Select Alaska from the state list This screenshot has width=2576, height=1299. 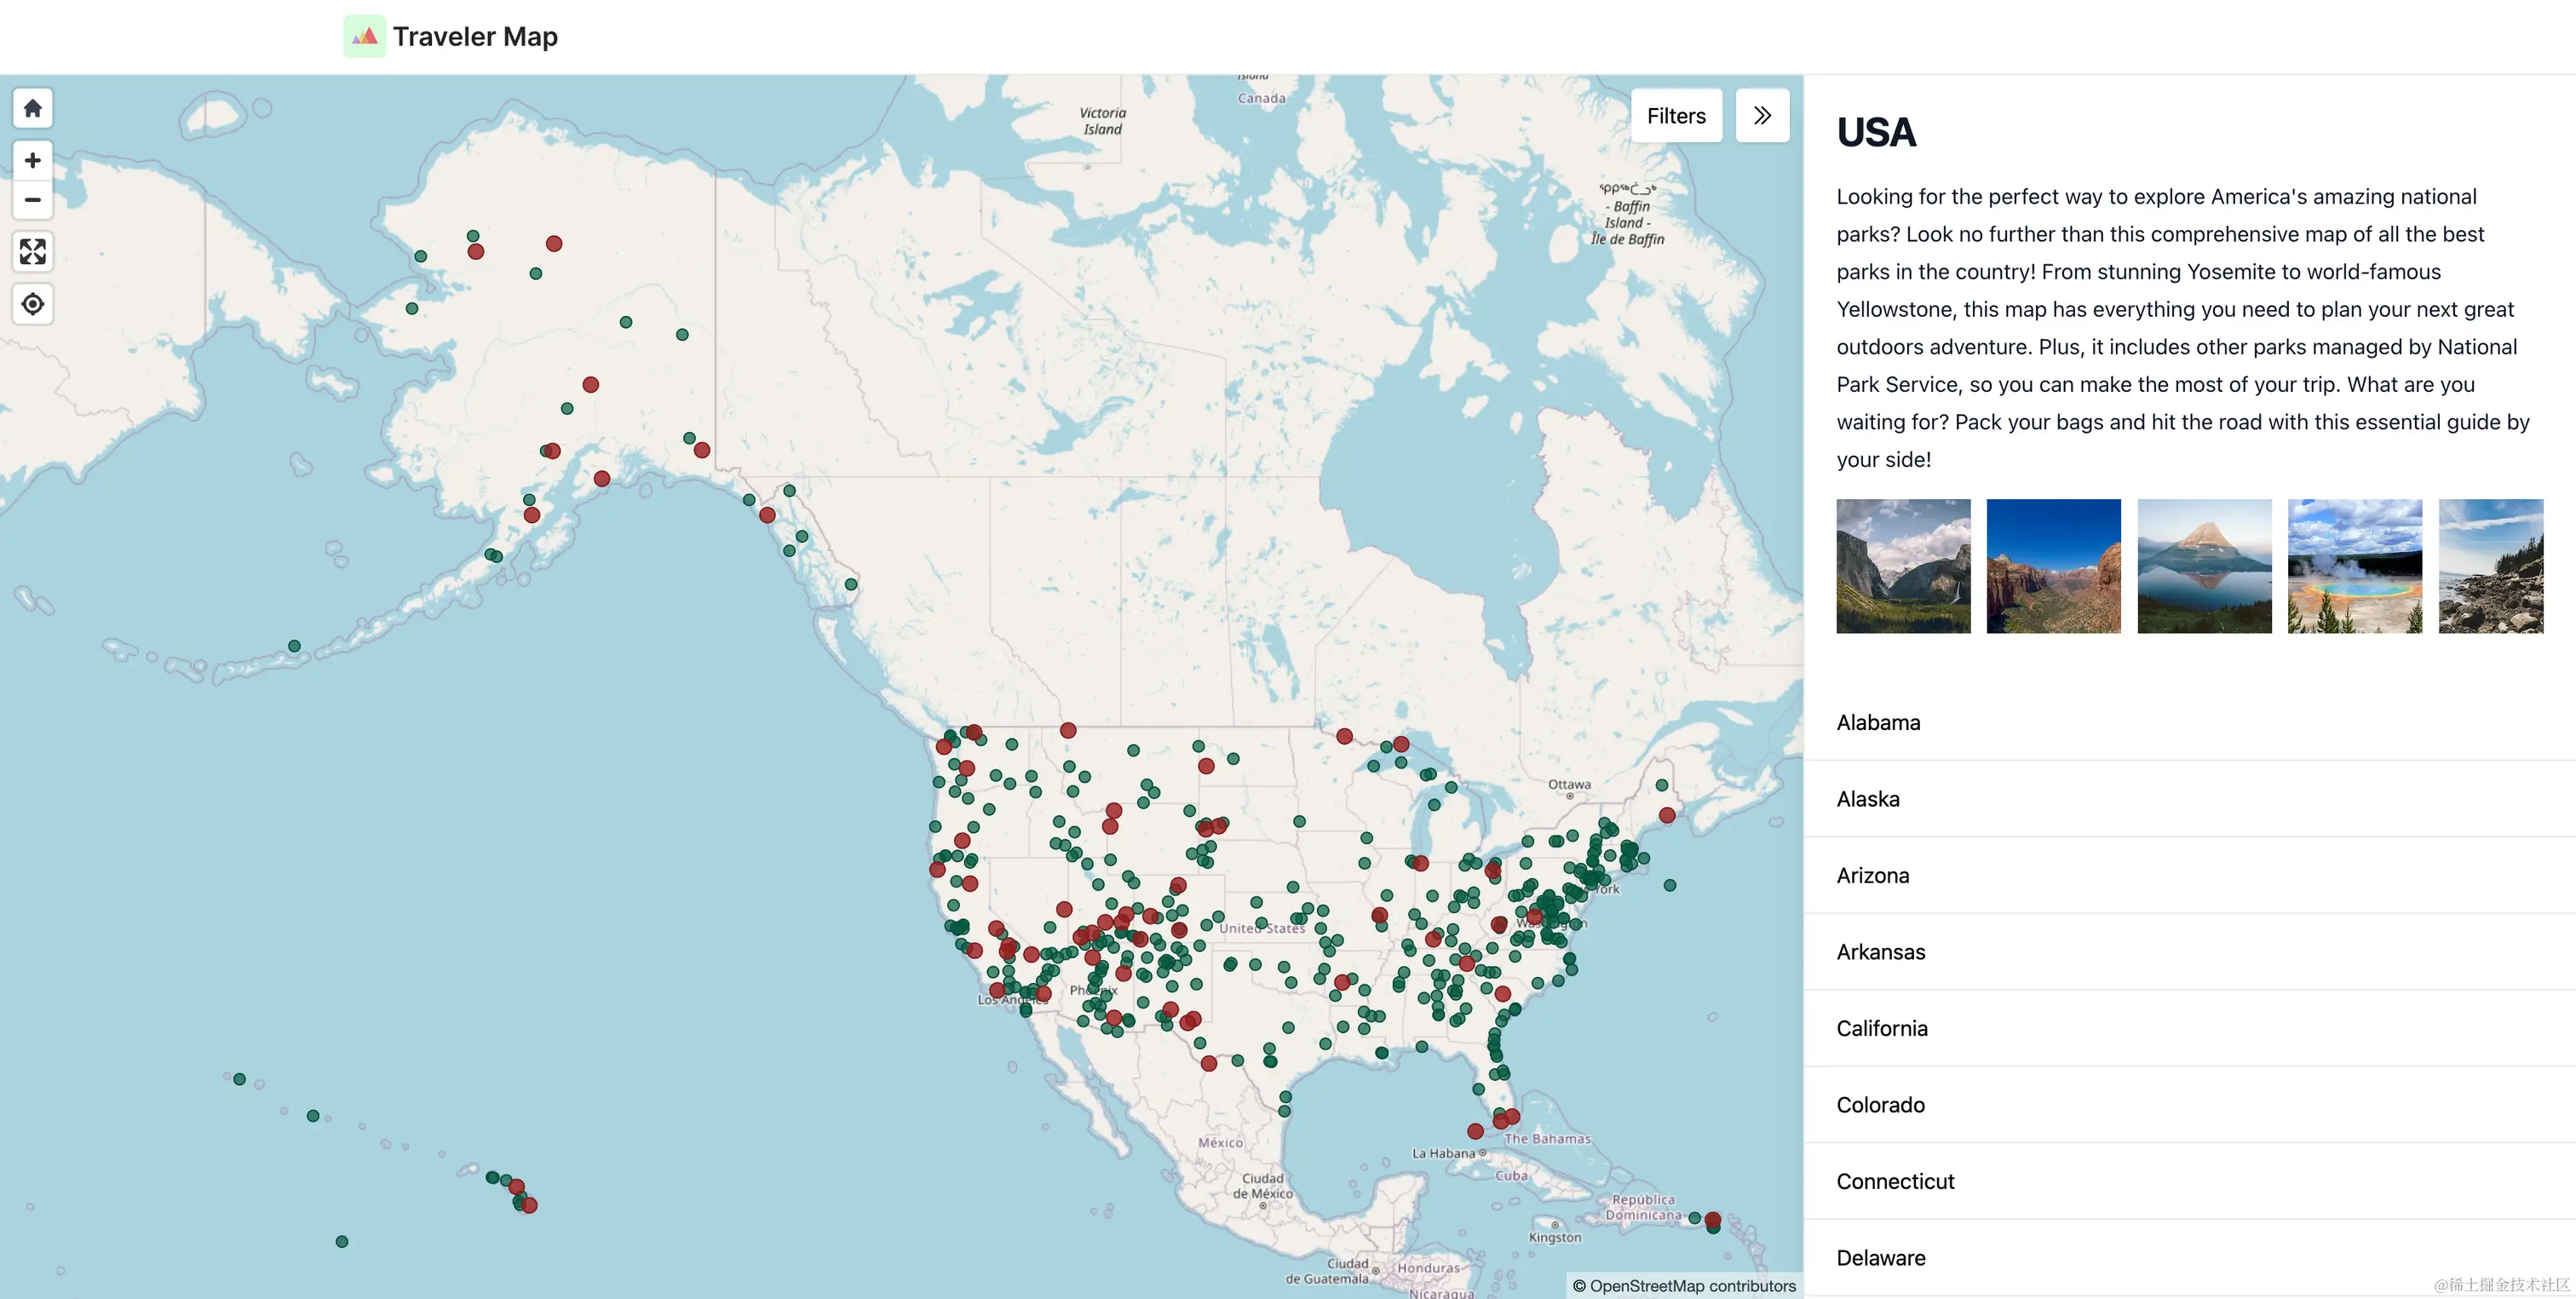pyautogui.click(x=1867, y=799)
